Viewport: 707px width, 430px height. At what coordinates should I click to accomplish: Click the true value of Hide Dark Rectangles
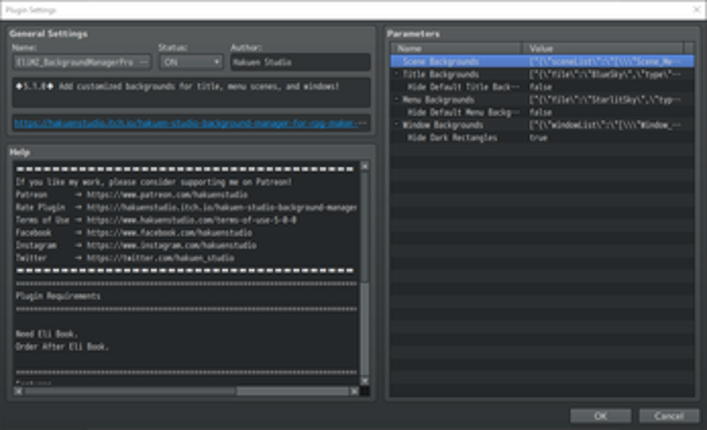[538, 137]
